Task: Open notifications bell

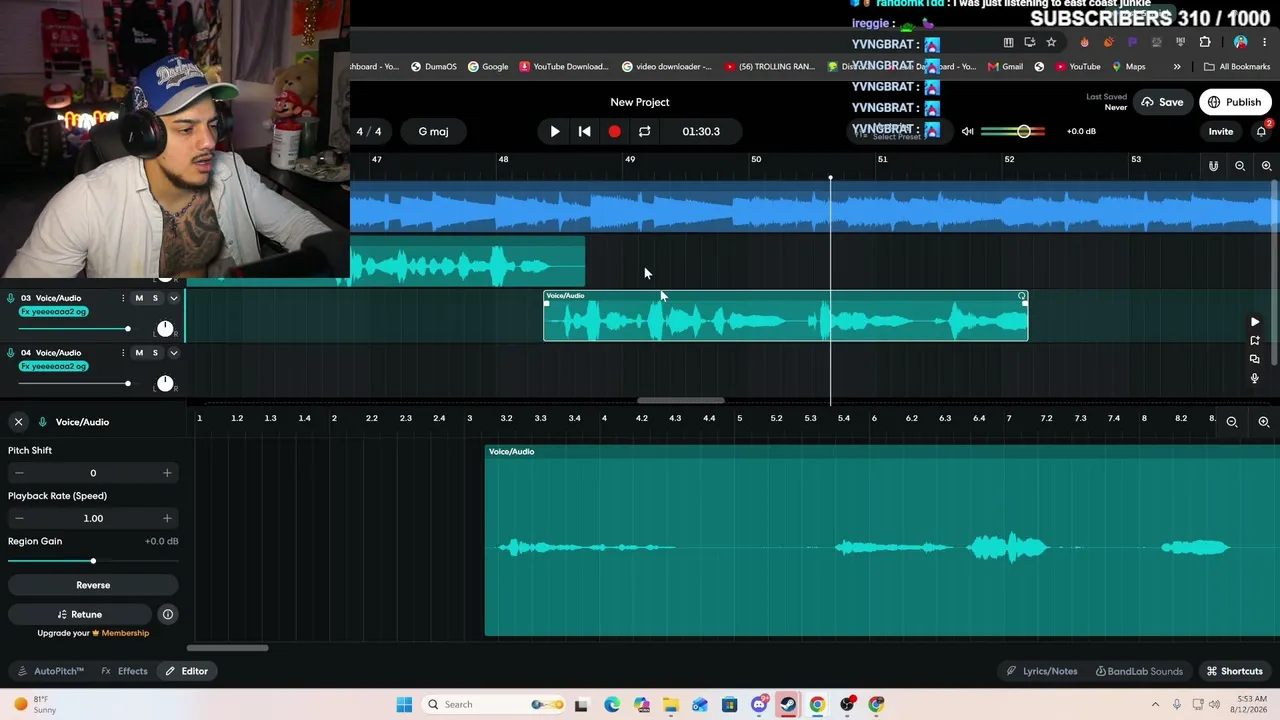Action: 1261,131
